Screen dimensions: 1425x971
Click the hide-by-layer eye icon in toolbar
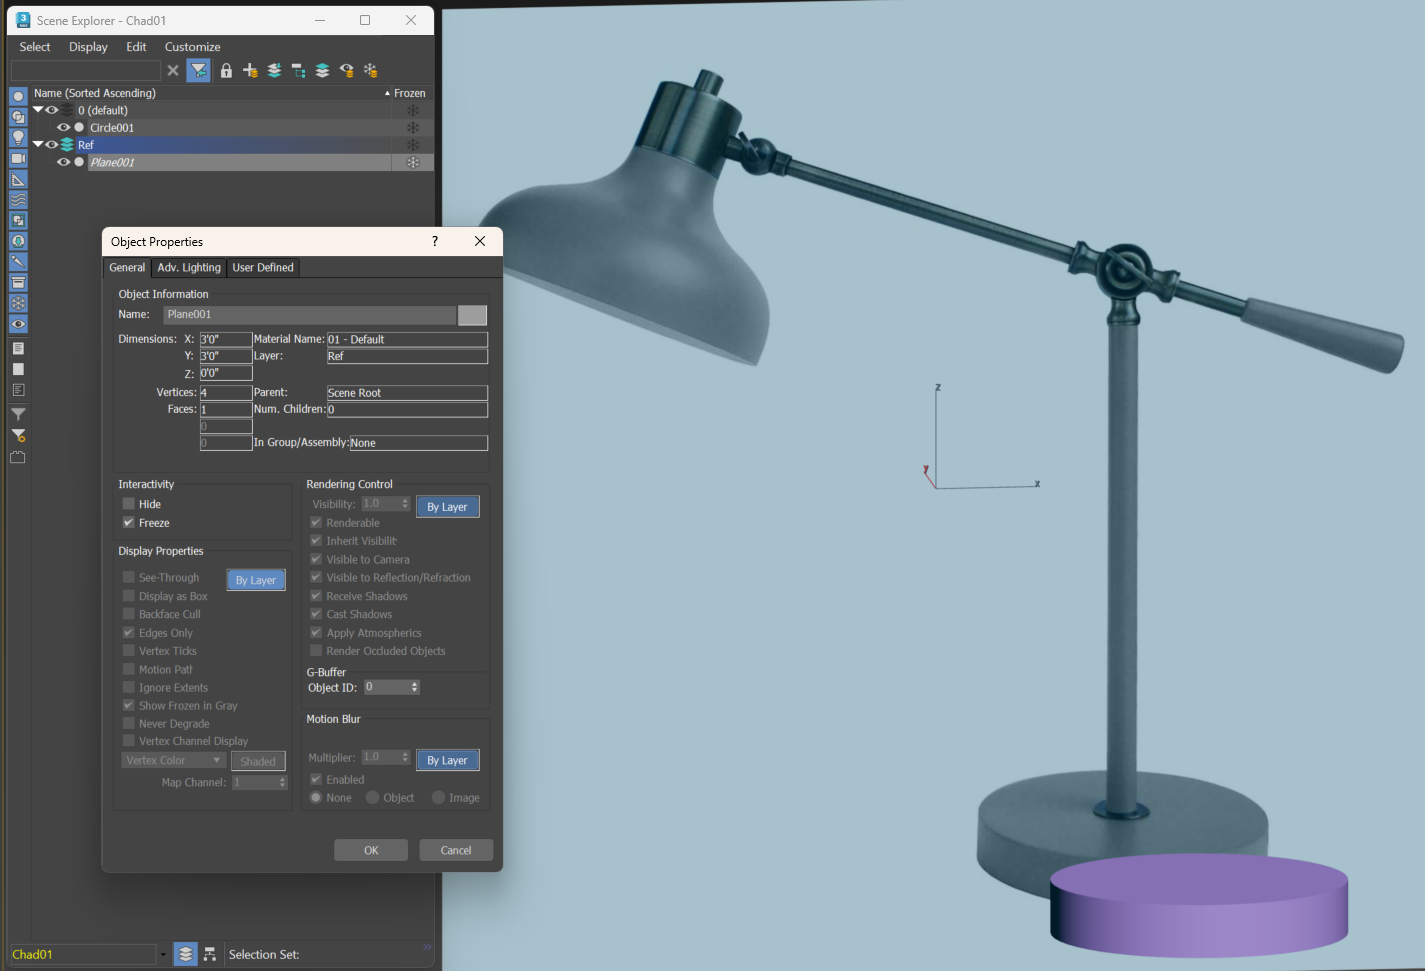(x=346, y=70)
